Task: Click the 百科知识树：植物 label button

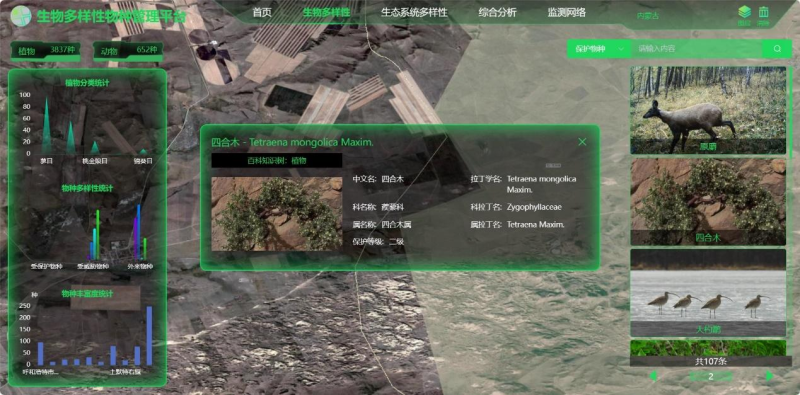Action: (277, 160)
